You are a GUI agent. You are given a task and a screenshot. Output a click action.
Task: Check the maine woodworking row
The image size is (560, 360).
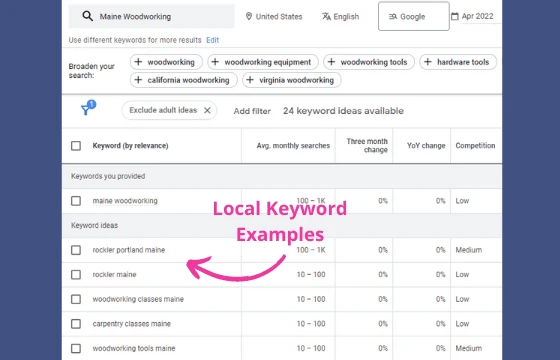point(76,201)
